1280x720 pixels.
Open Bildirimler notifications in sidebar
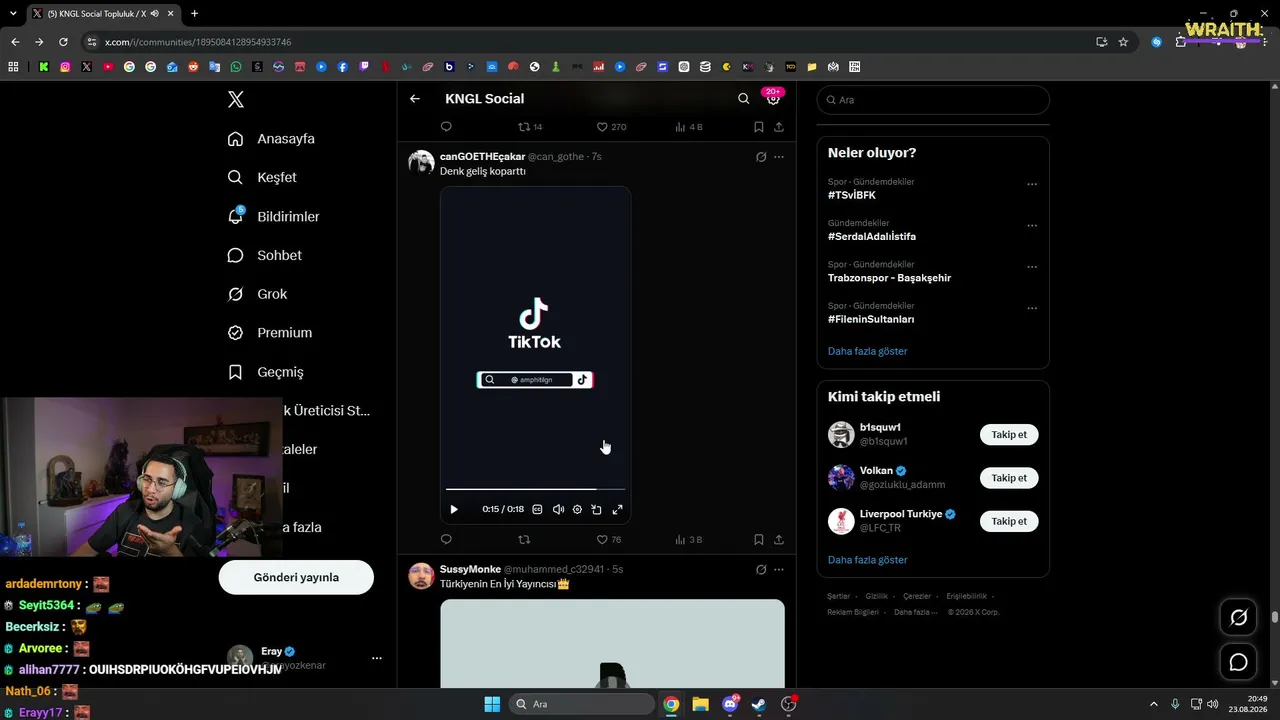pyautogui.click(x=273, y=216)
